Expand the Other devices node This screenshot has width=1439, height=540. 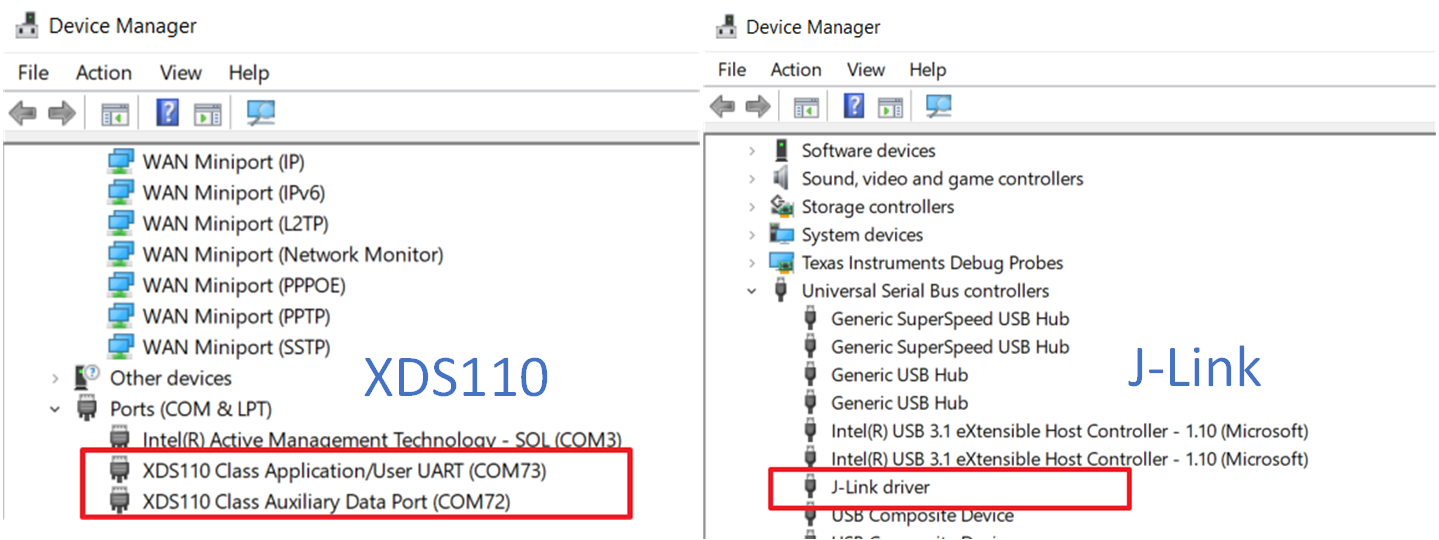(x=55, y=379)
